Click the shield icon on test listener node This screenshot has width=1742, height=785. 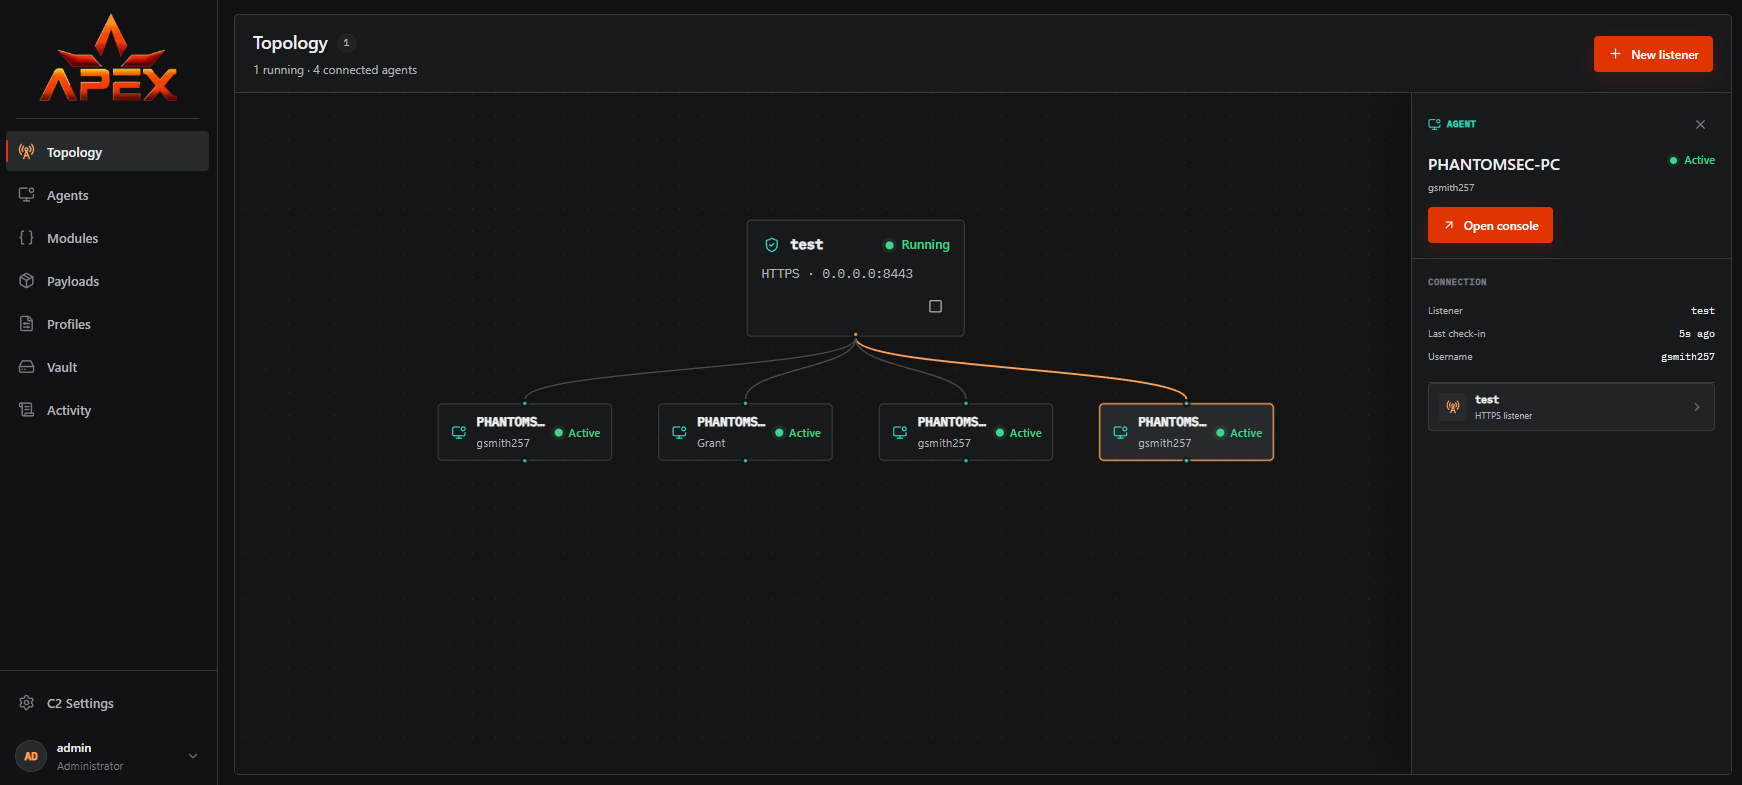(772, 245)
